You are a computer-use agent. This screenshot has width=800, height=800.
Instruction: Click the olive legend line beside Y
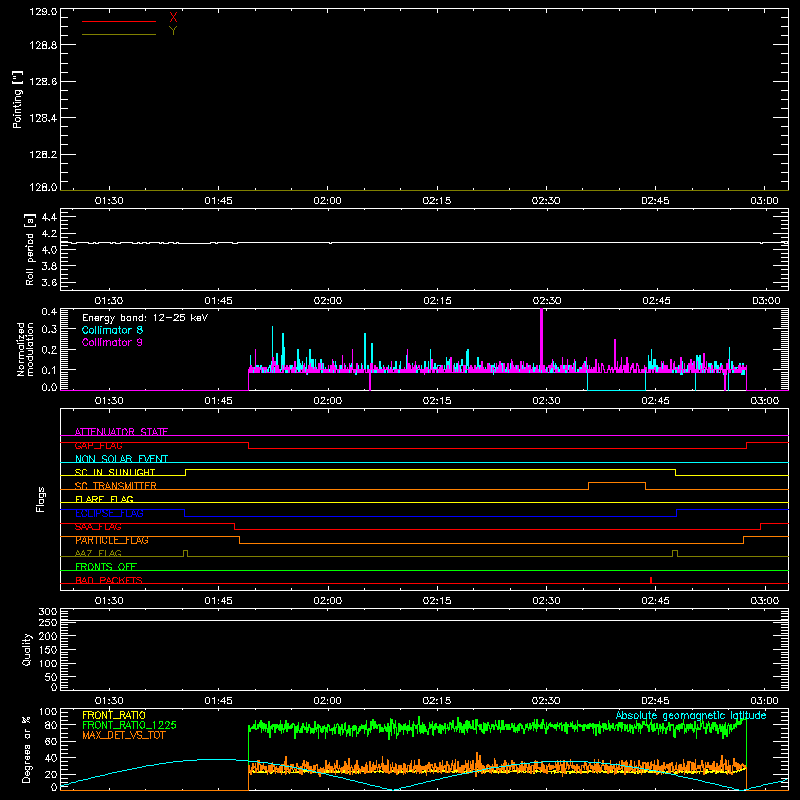coord(119,34)
